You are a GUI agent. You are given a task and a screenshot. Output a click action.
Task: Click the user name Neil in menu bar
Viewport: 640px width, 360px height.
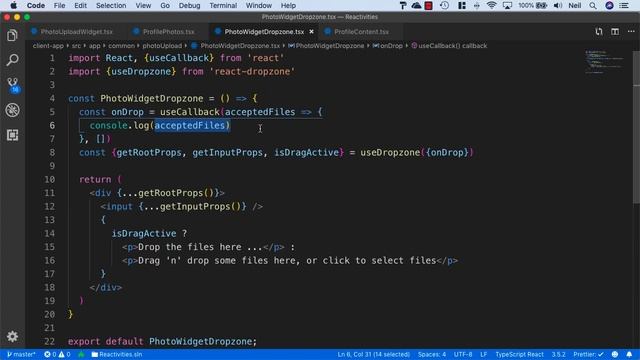[x=575, y=5]
